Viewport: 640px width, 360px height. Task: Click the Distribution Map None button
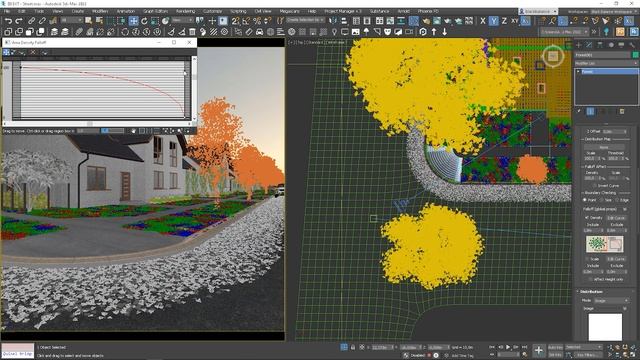coord(604,147)
